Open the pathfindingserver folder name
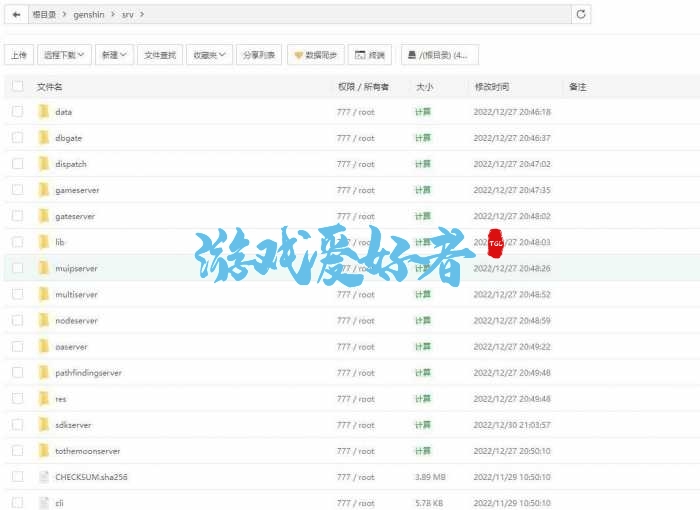 tap(88, 373)
